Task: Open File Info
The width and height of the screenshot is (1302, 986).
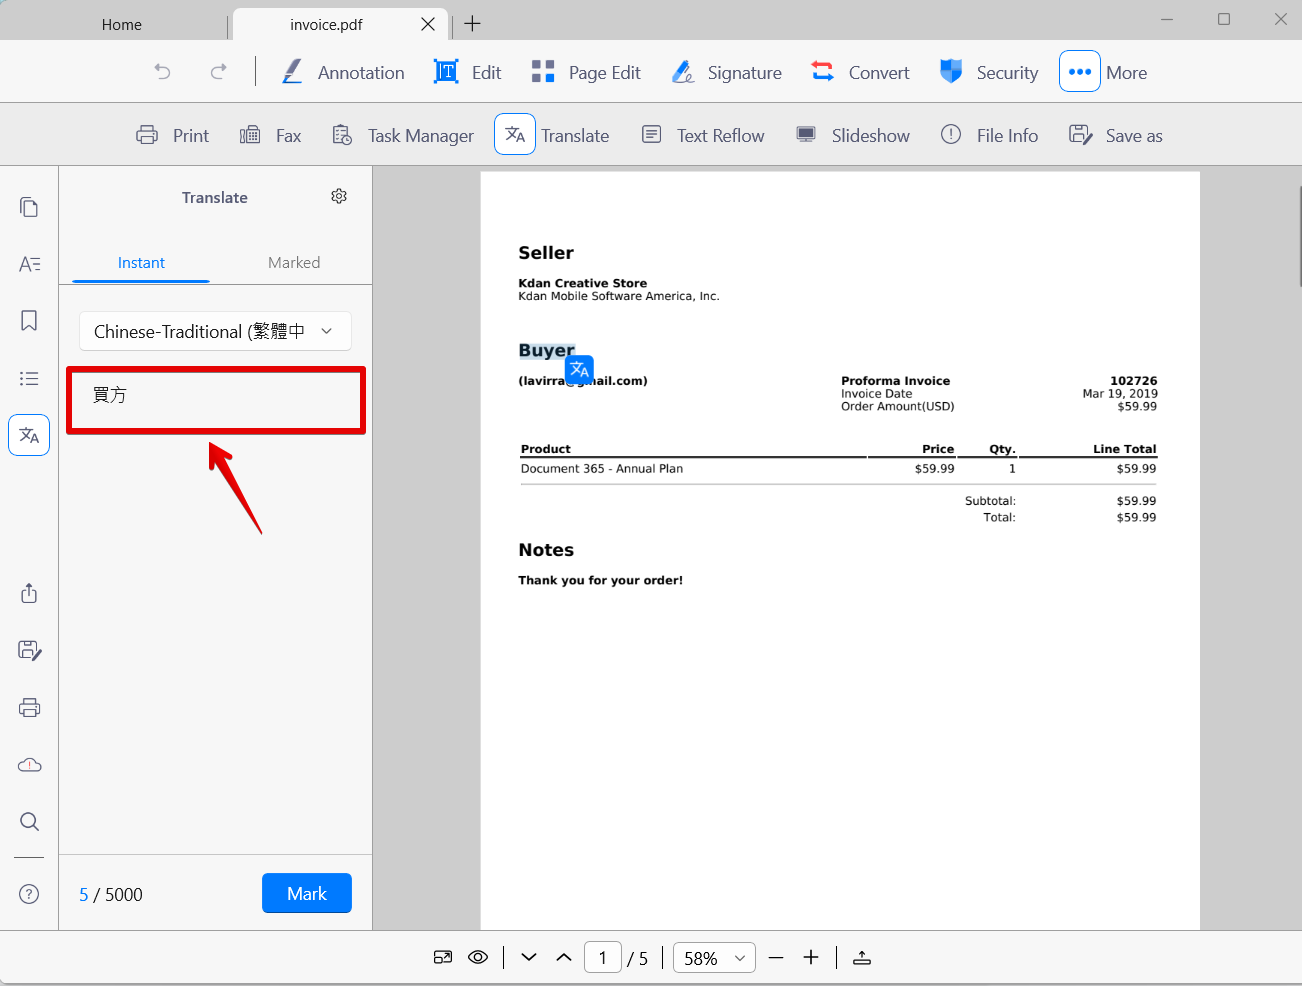Action: click(990, 135)
